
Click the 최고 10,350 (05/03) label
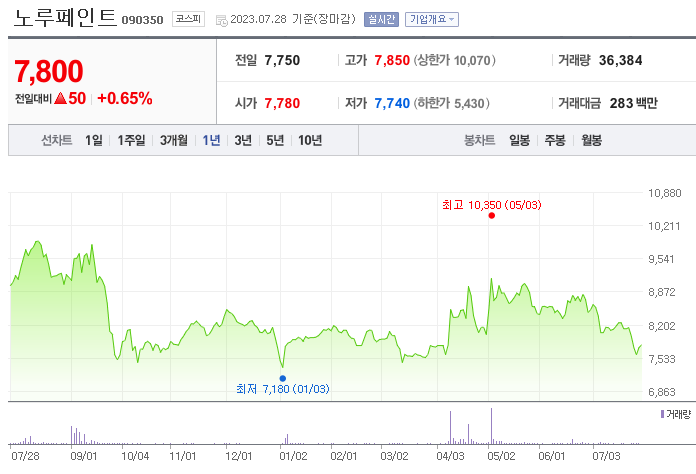(491, 205)
